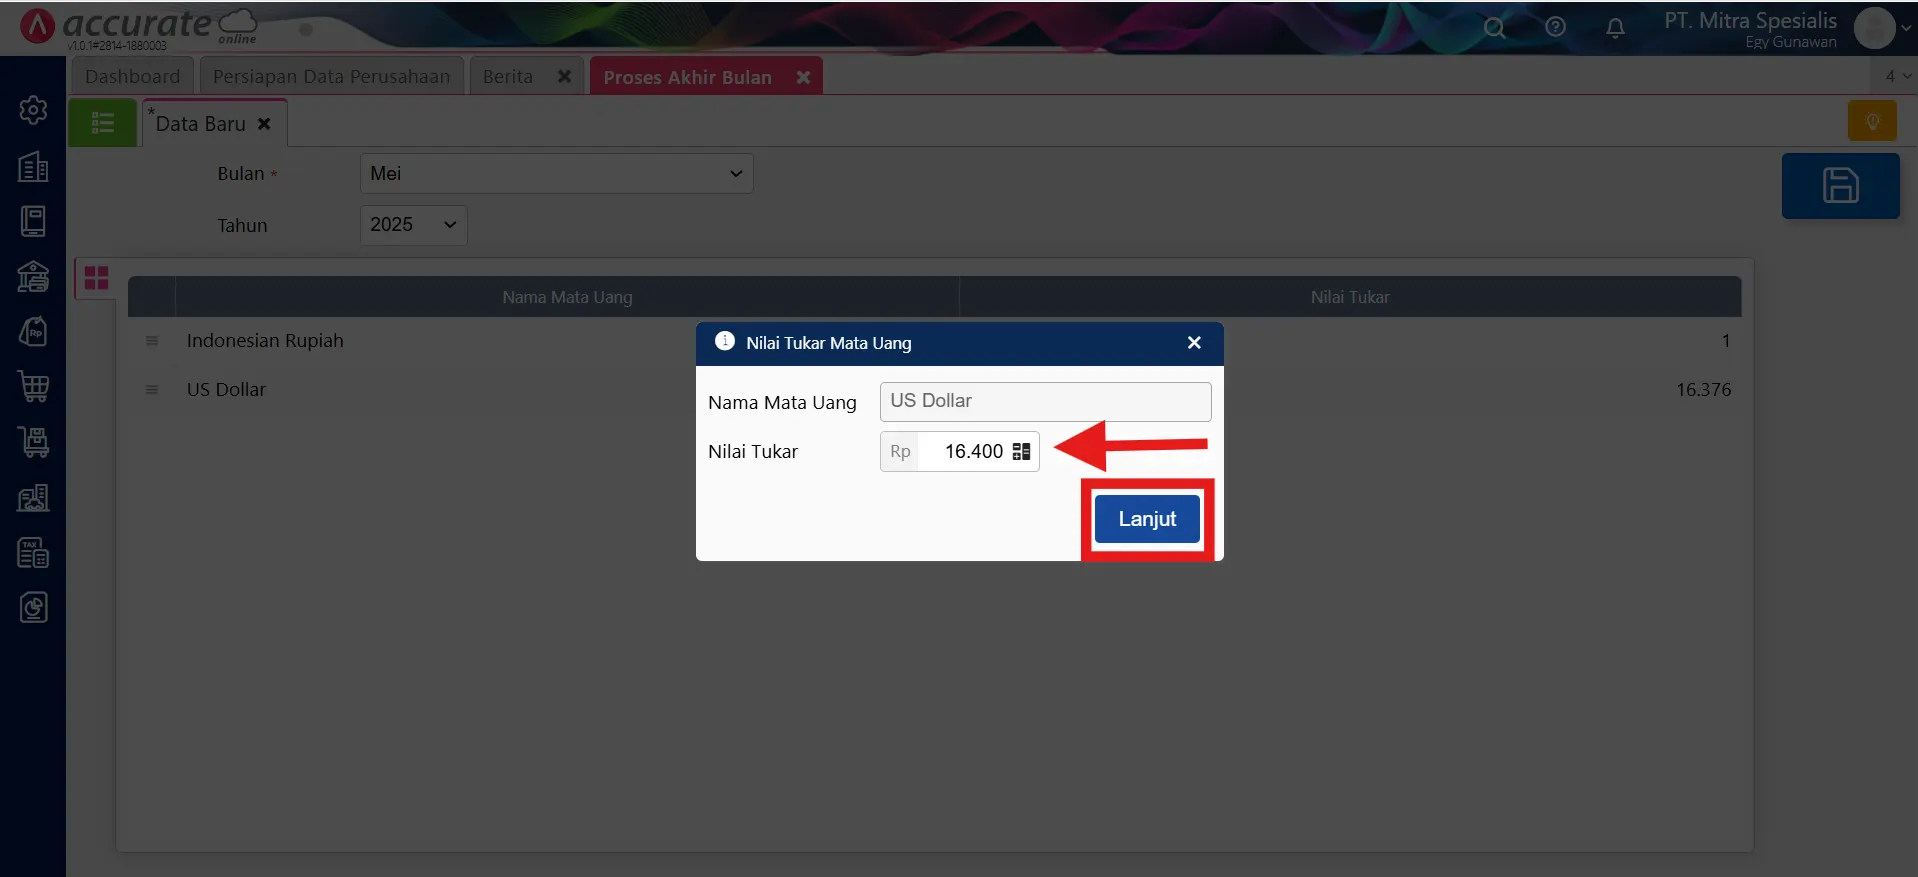Close the Berita tab
Image resolution: width=1918 pixels, height=877 pixels.
(564, 77)
